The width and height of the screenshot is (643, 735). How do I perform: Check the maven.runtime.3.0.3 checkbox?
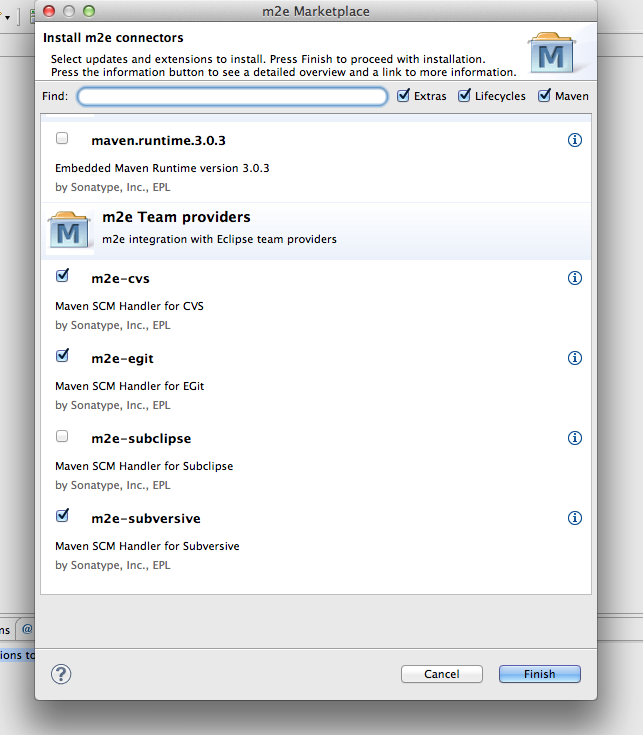tap(62, 138)
